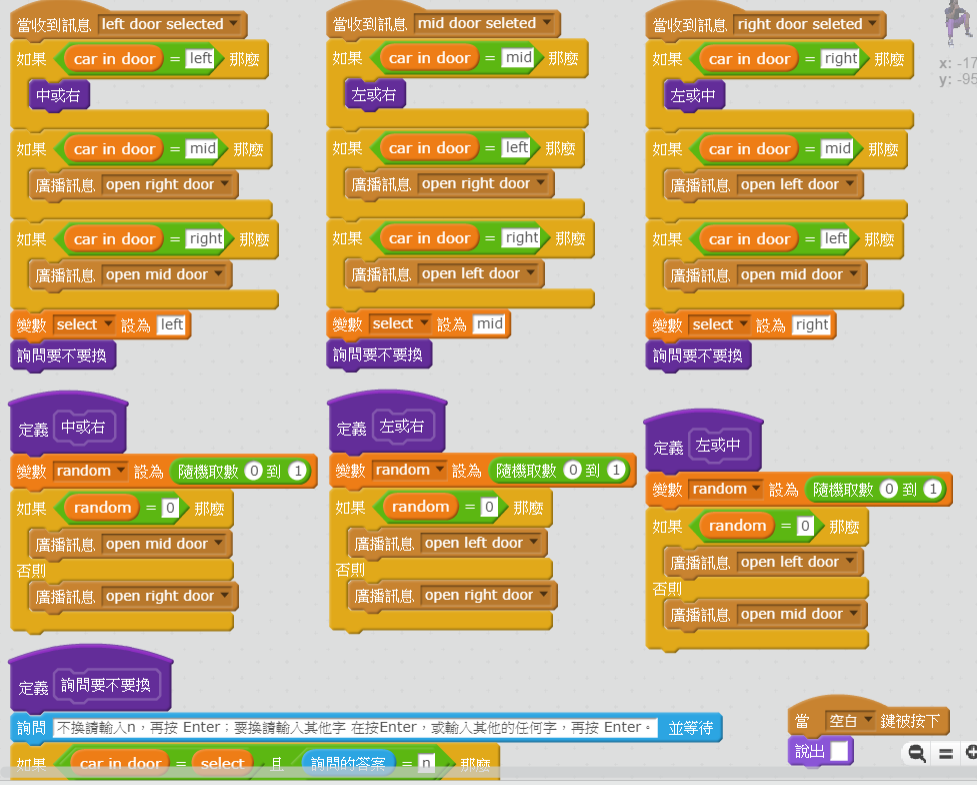Click 'open left door' broadcast in 左或中 definition
This screenshot has height=785, width=977.
tap(763, 562)
